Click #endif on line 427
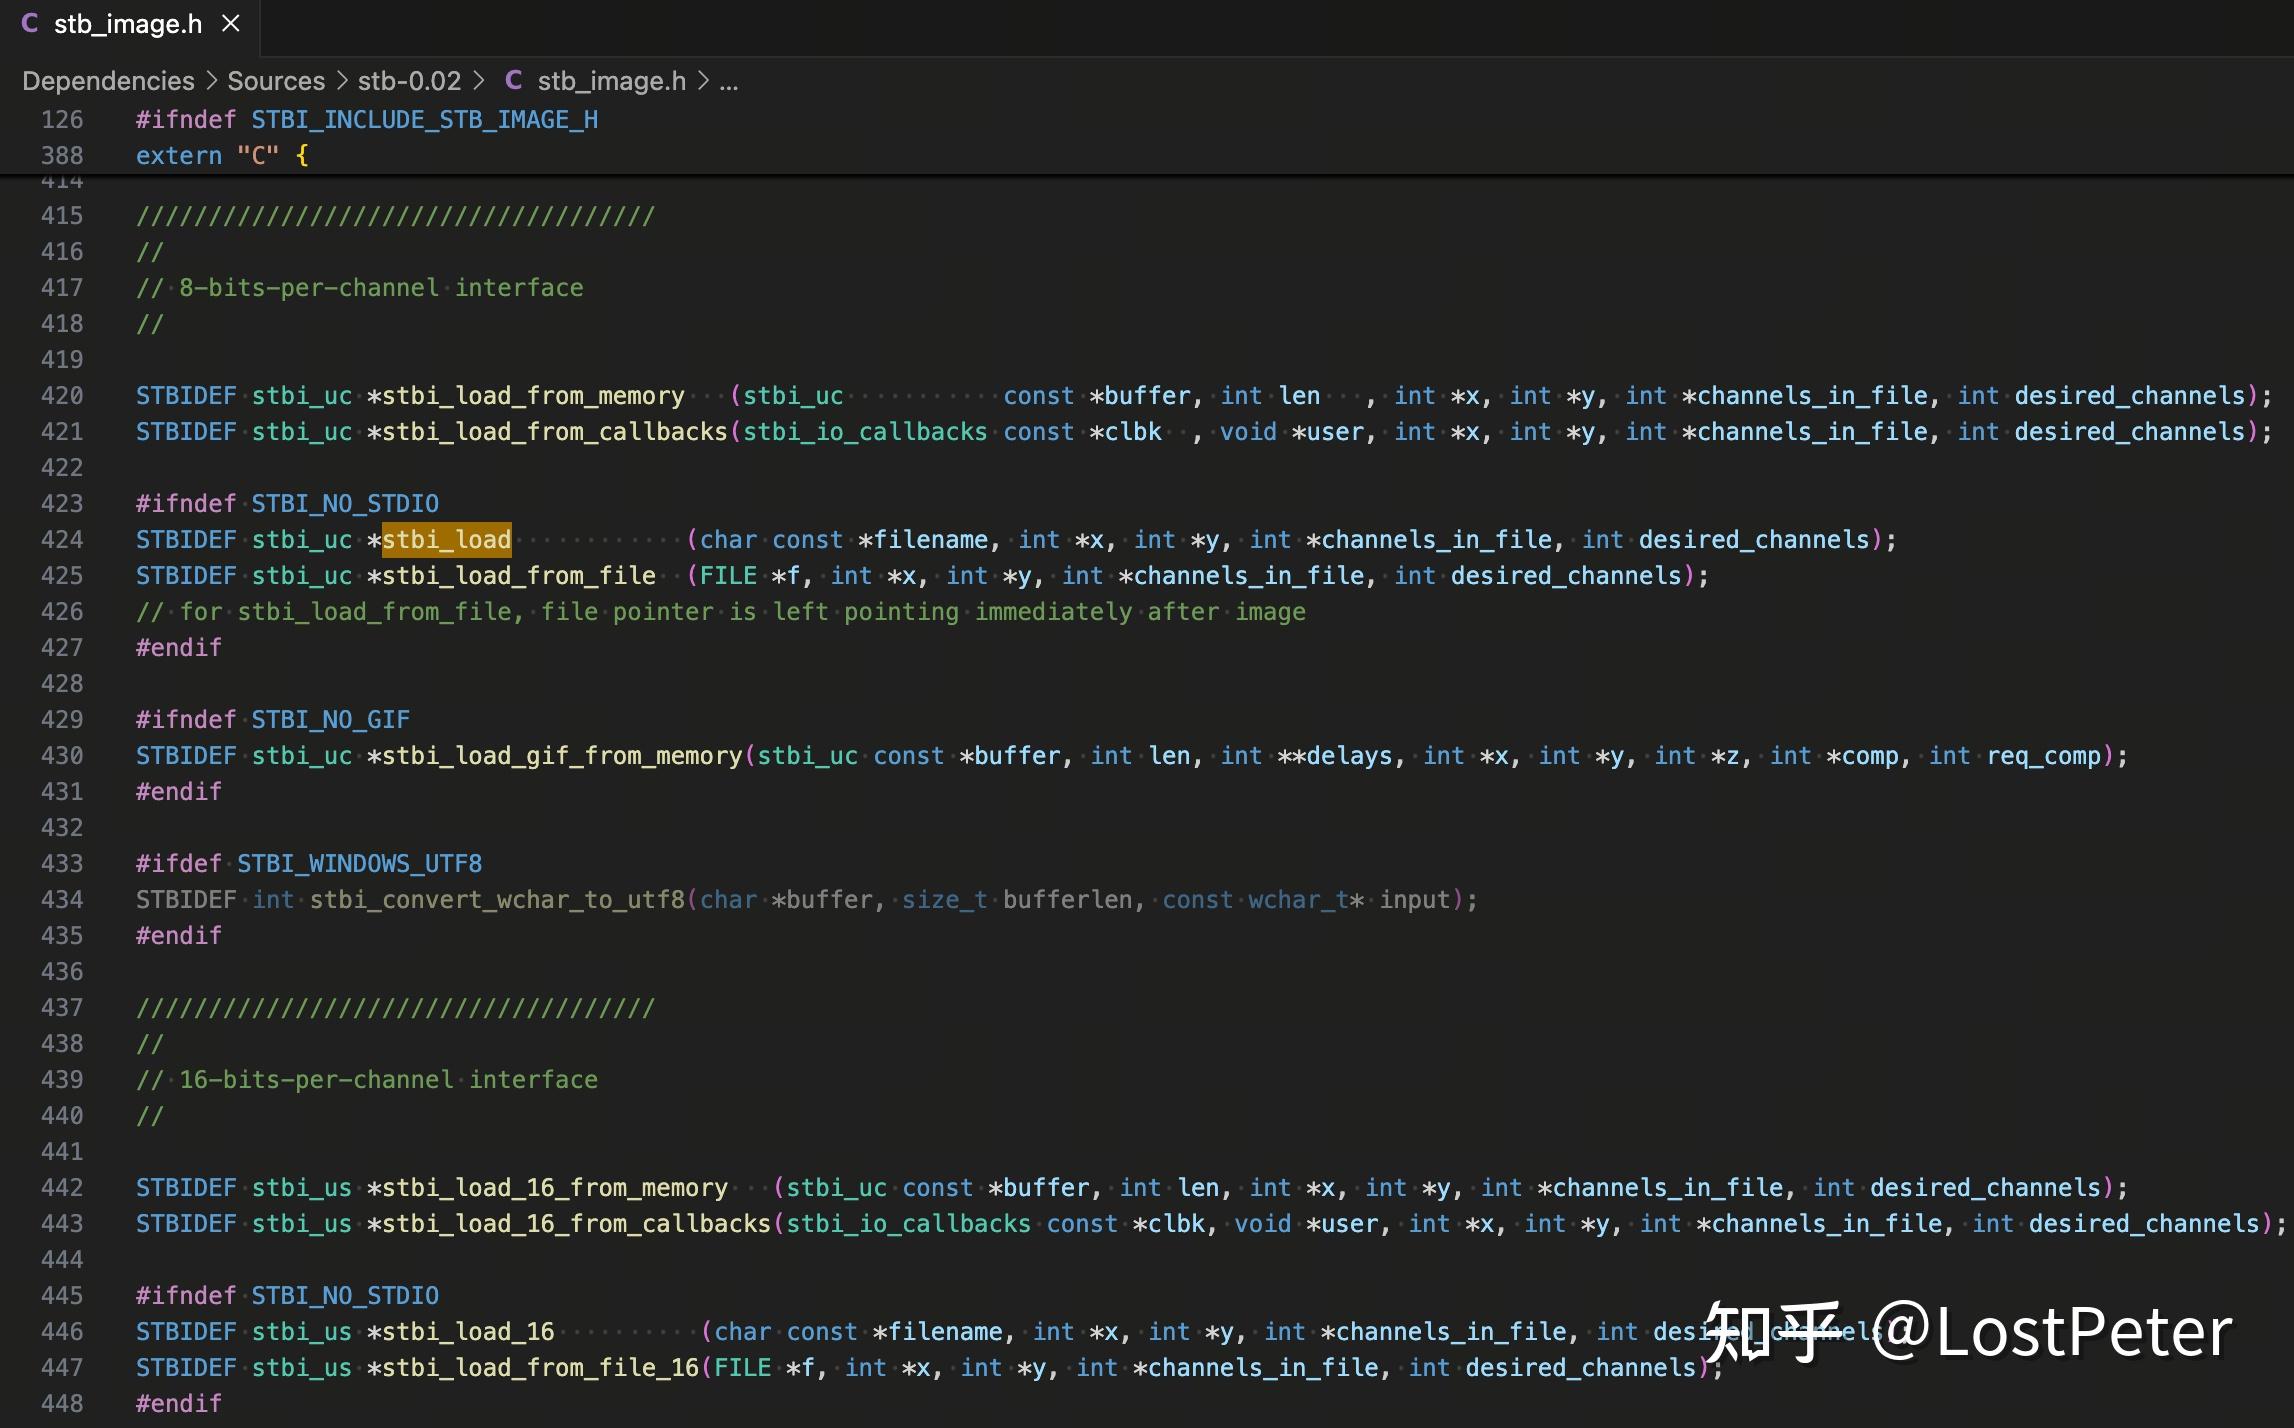 (x=179, y=648)
